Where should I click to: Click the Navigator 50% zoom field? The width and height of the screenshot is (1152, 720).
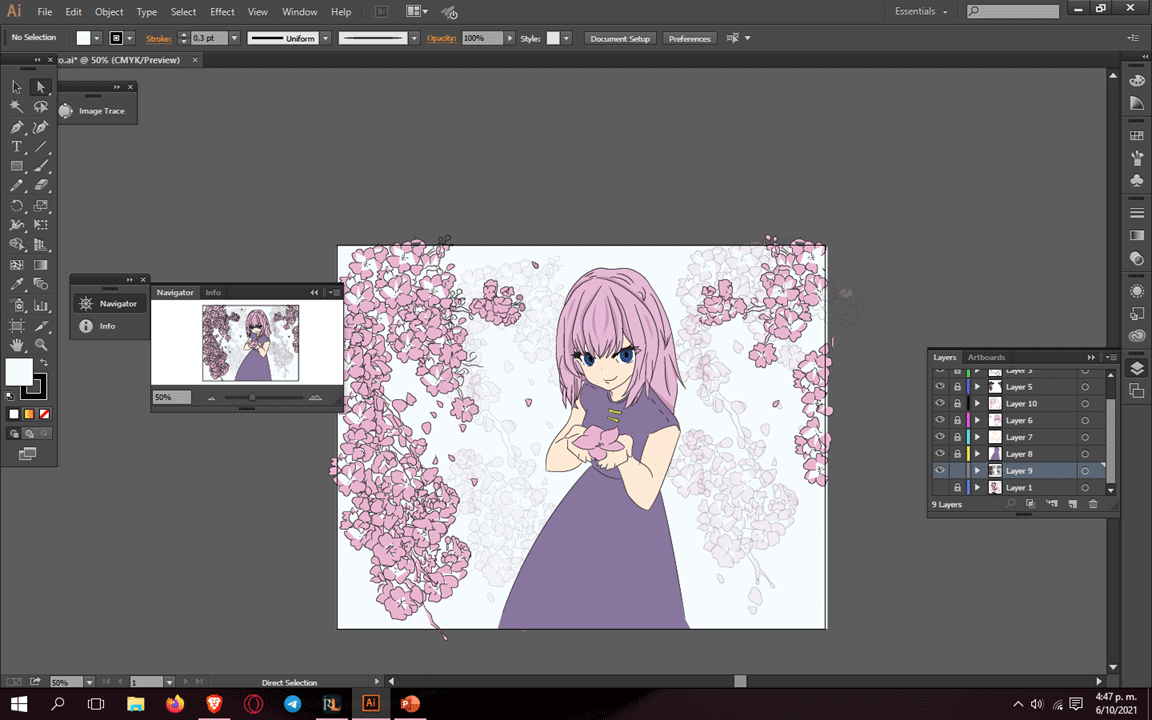pos(171,397)
